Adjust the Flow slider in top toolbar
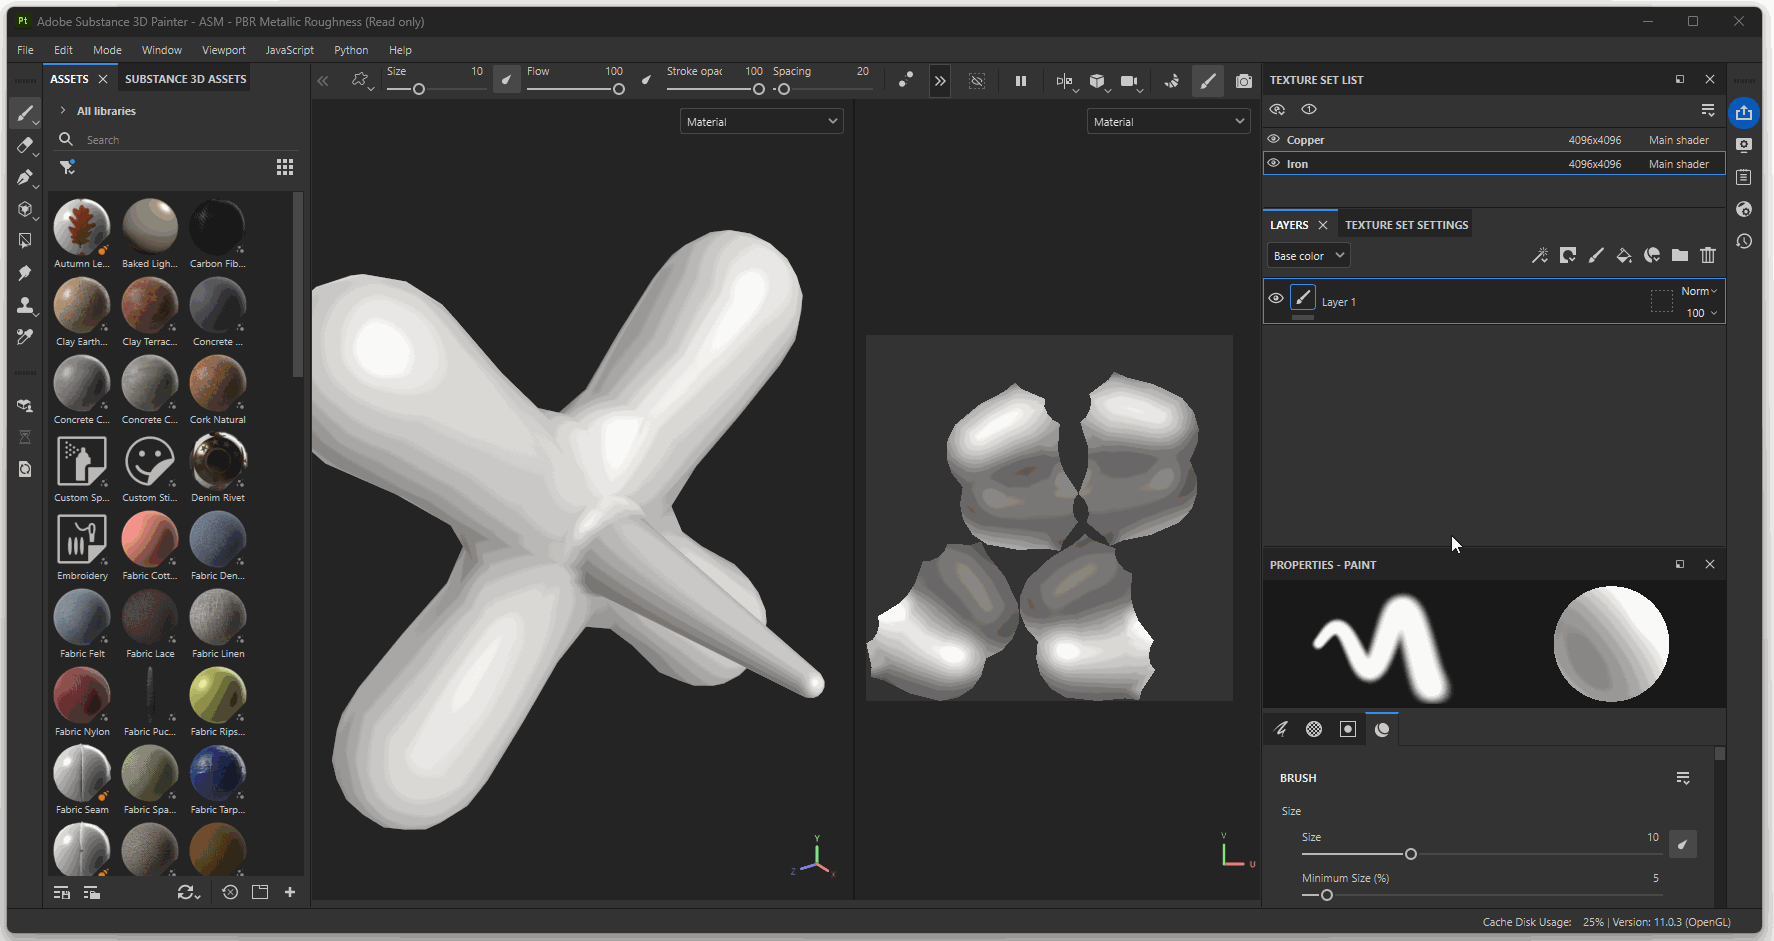Screen dimensions: 1774x941 [618, 89]
